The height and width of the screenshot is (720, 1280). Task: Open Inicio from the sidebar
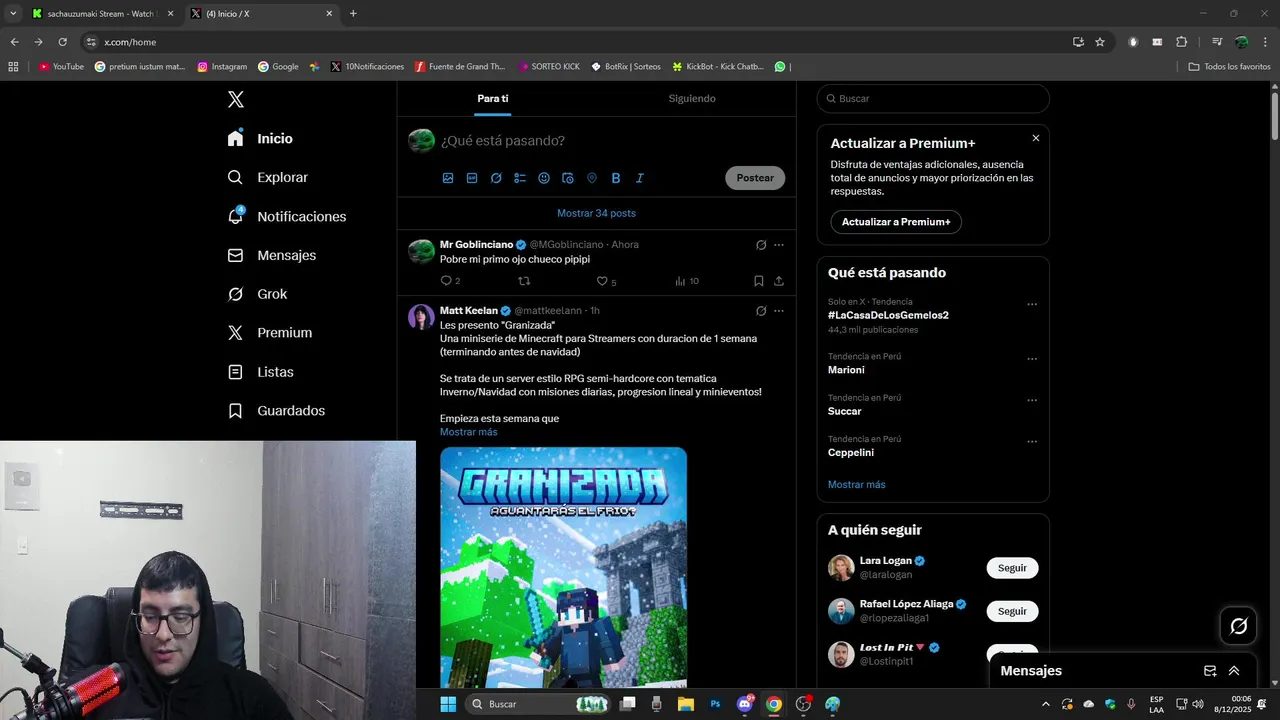(260, 138)
